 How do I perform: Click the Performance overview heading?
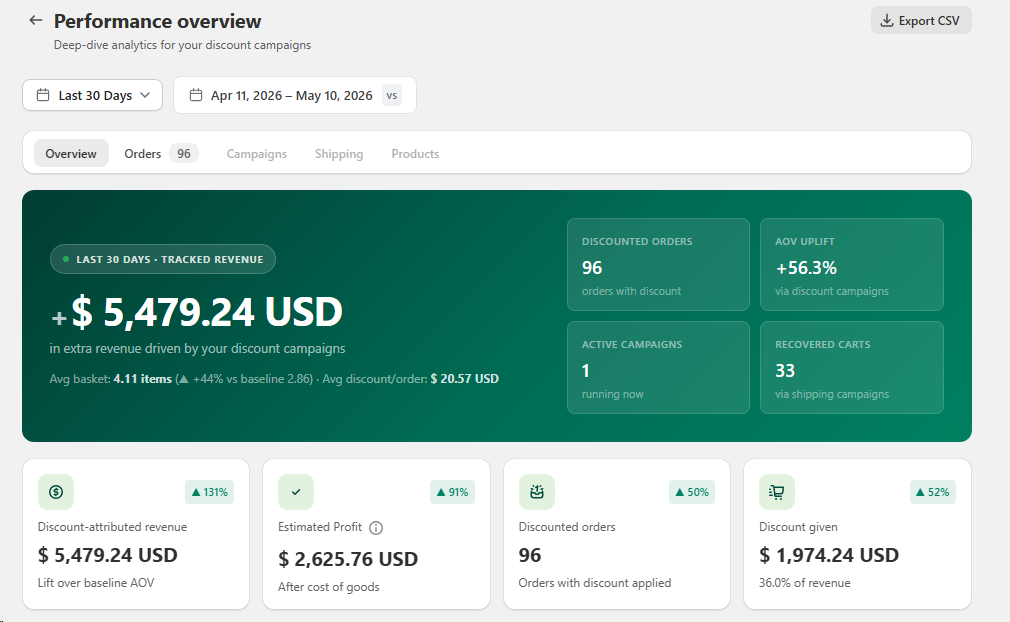click(158, 21)
